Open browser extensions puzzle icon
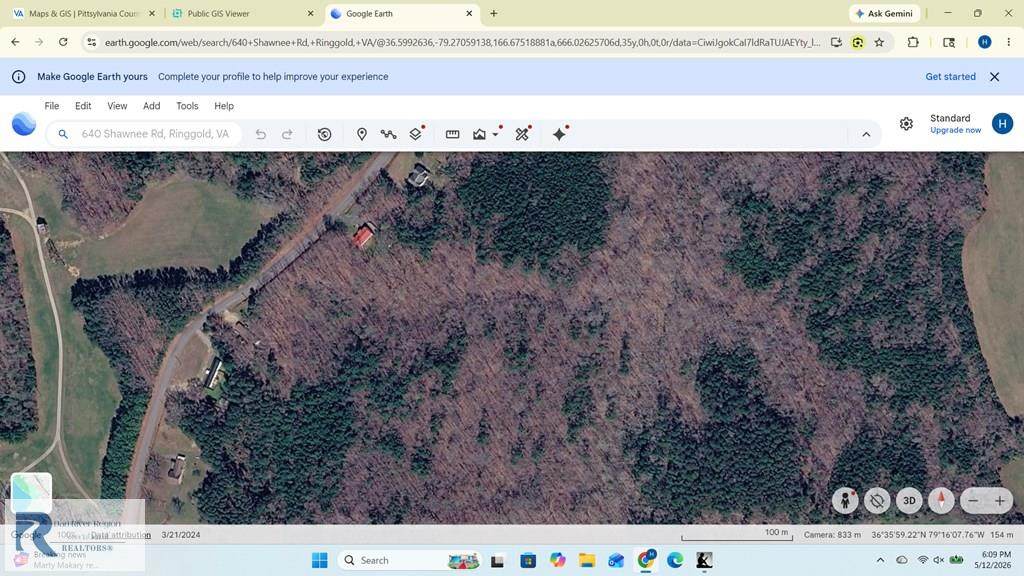 (x=913, y=42)
